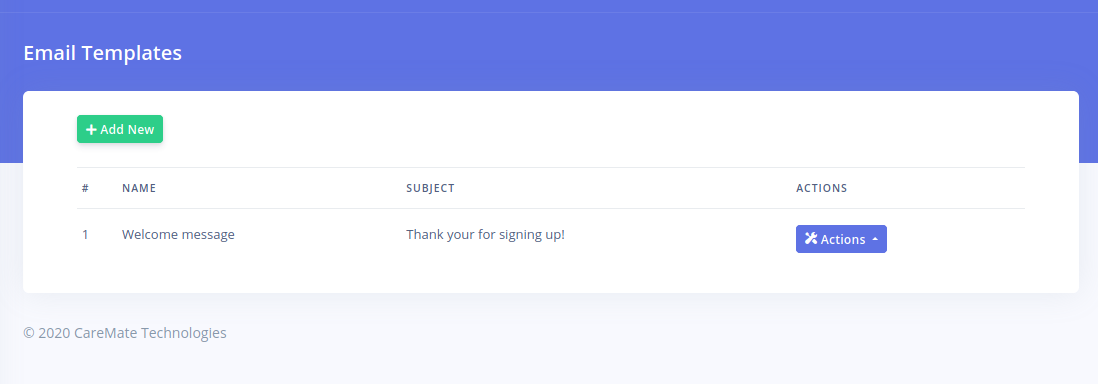Expand the small caret on Actions button
This screenshot has height=384, width=1098.
[875, 240]
